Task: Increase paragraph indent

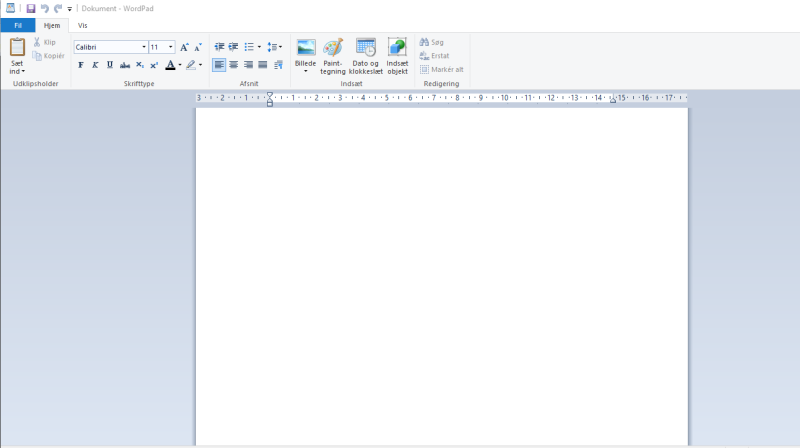Action: coord(233,47)
